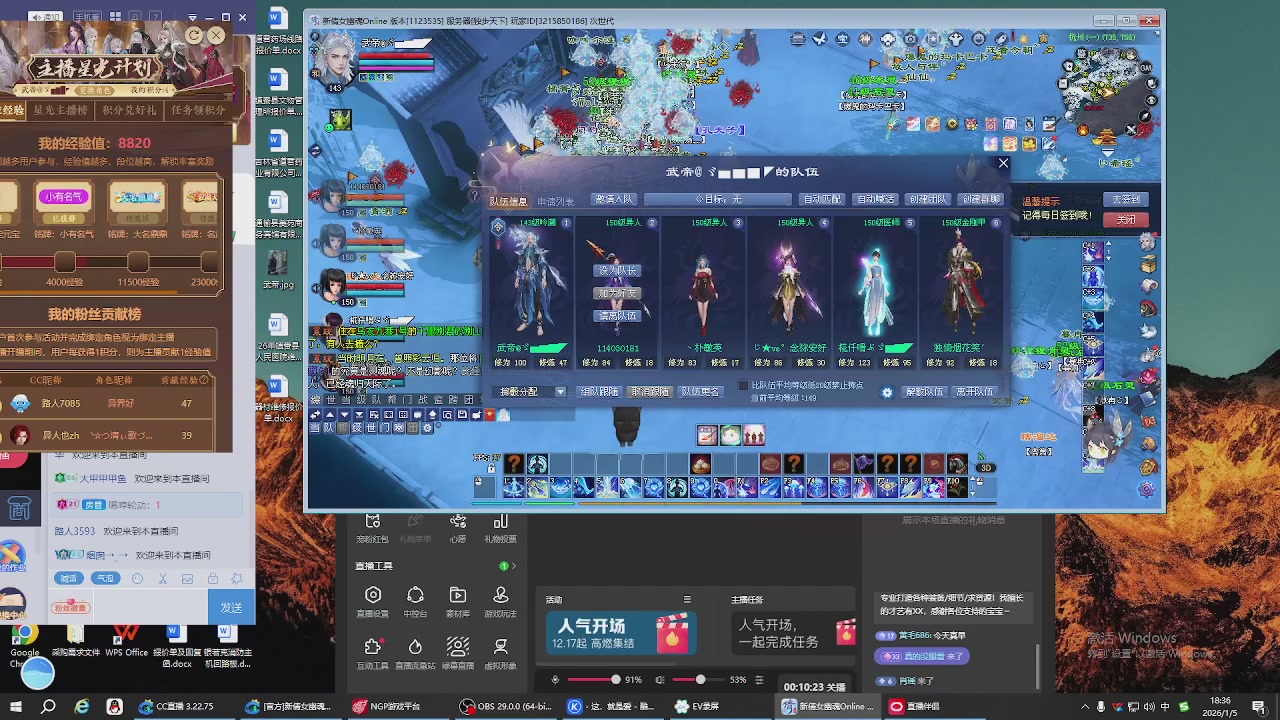The height and width of the screenshot is (720, 1280).
Task: Click the 组队跟随 button
Action: (599, 392)
